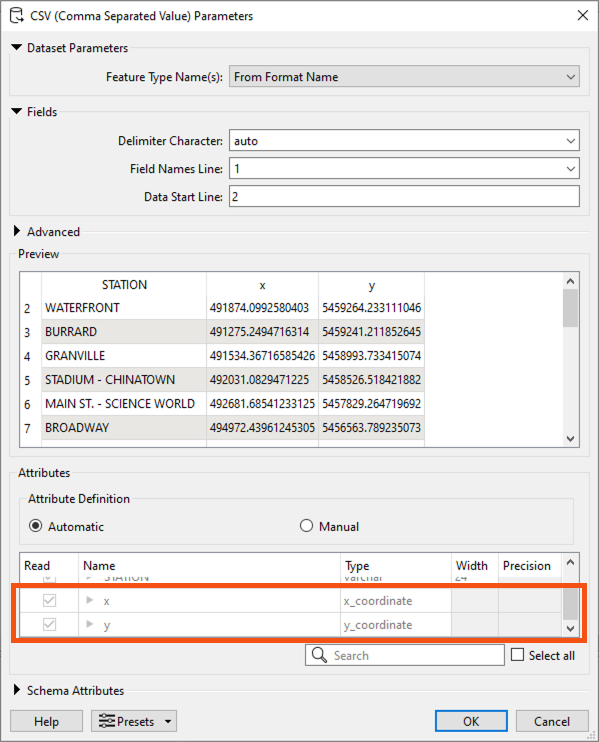Click the Precision column header
Screen dimensions: 599x742
point(529,565)
